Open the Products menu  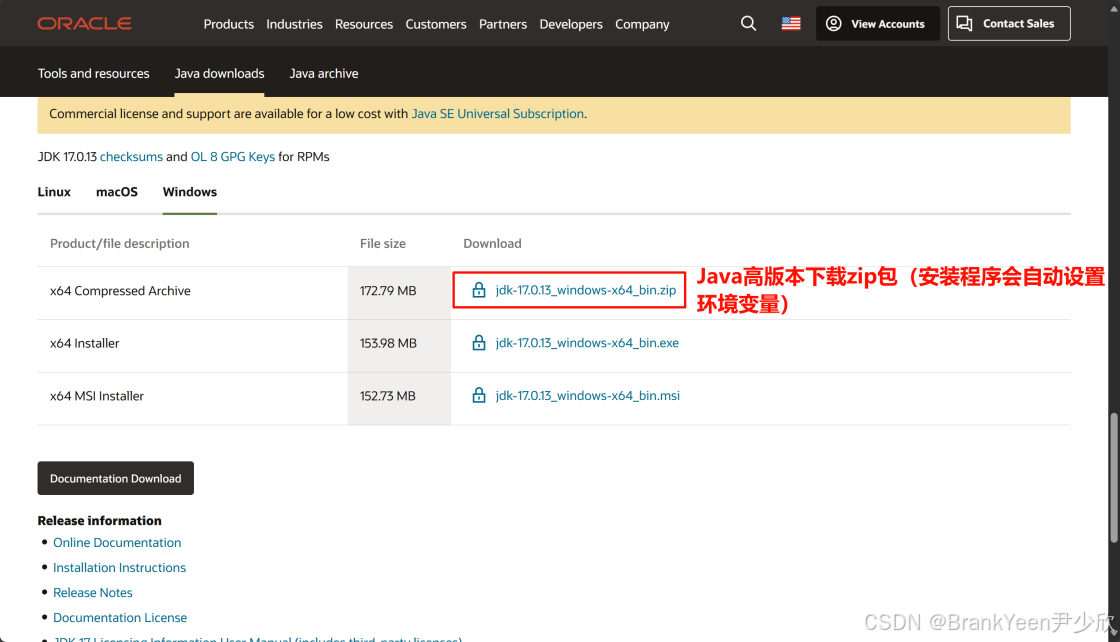229,24
